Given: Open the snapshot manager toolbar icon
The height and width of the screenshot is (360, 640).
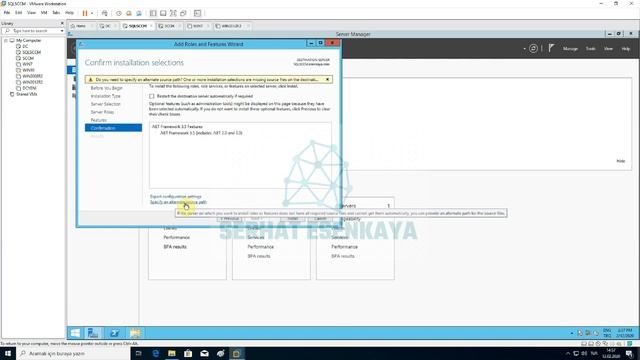Looking at the screenshot, I should pyautogui.click(x=139, y=13).
